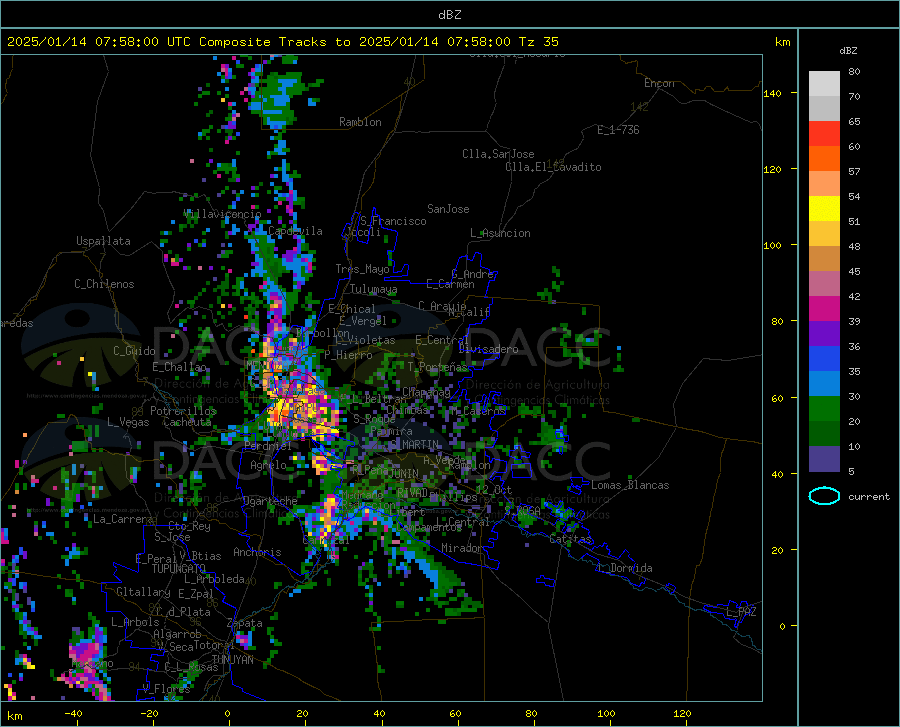
Task: Click the 'TUNUYAN' city label
Action: (x=232, y=660)
